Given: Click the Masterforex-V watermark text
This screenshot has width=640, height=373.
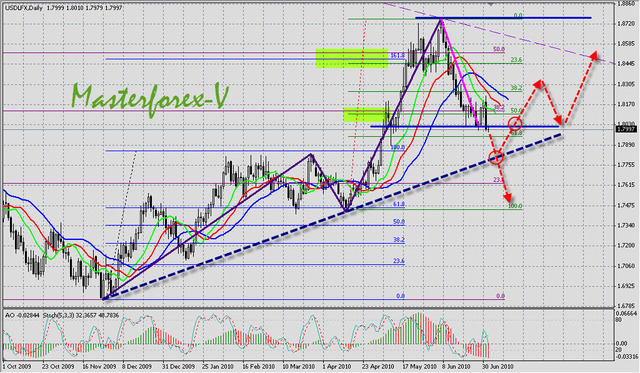Looking at the screenshot, I should point(149,97).
